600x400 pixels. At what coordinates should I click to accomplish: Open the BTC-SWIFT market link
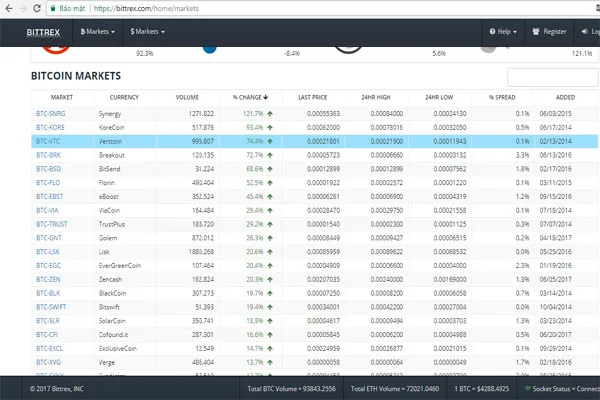pos(51,307)
